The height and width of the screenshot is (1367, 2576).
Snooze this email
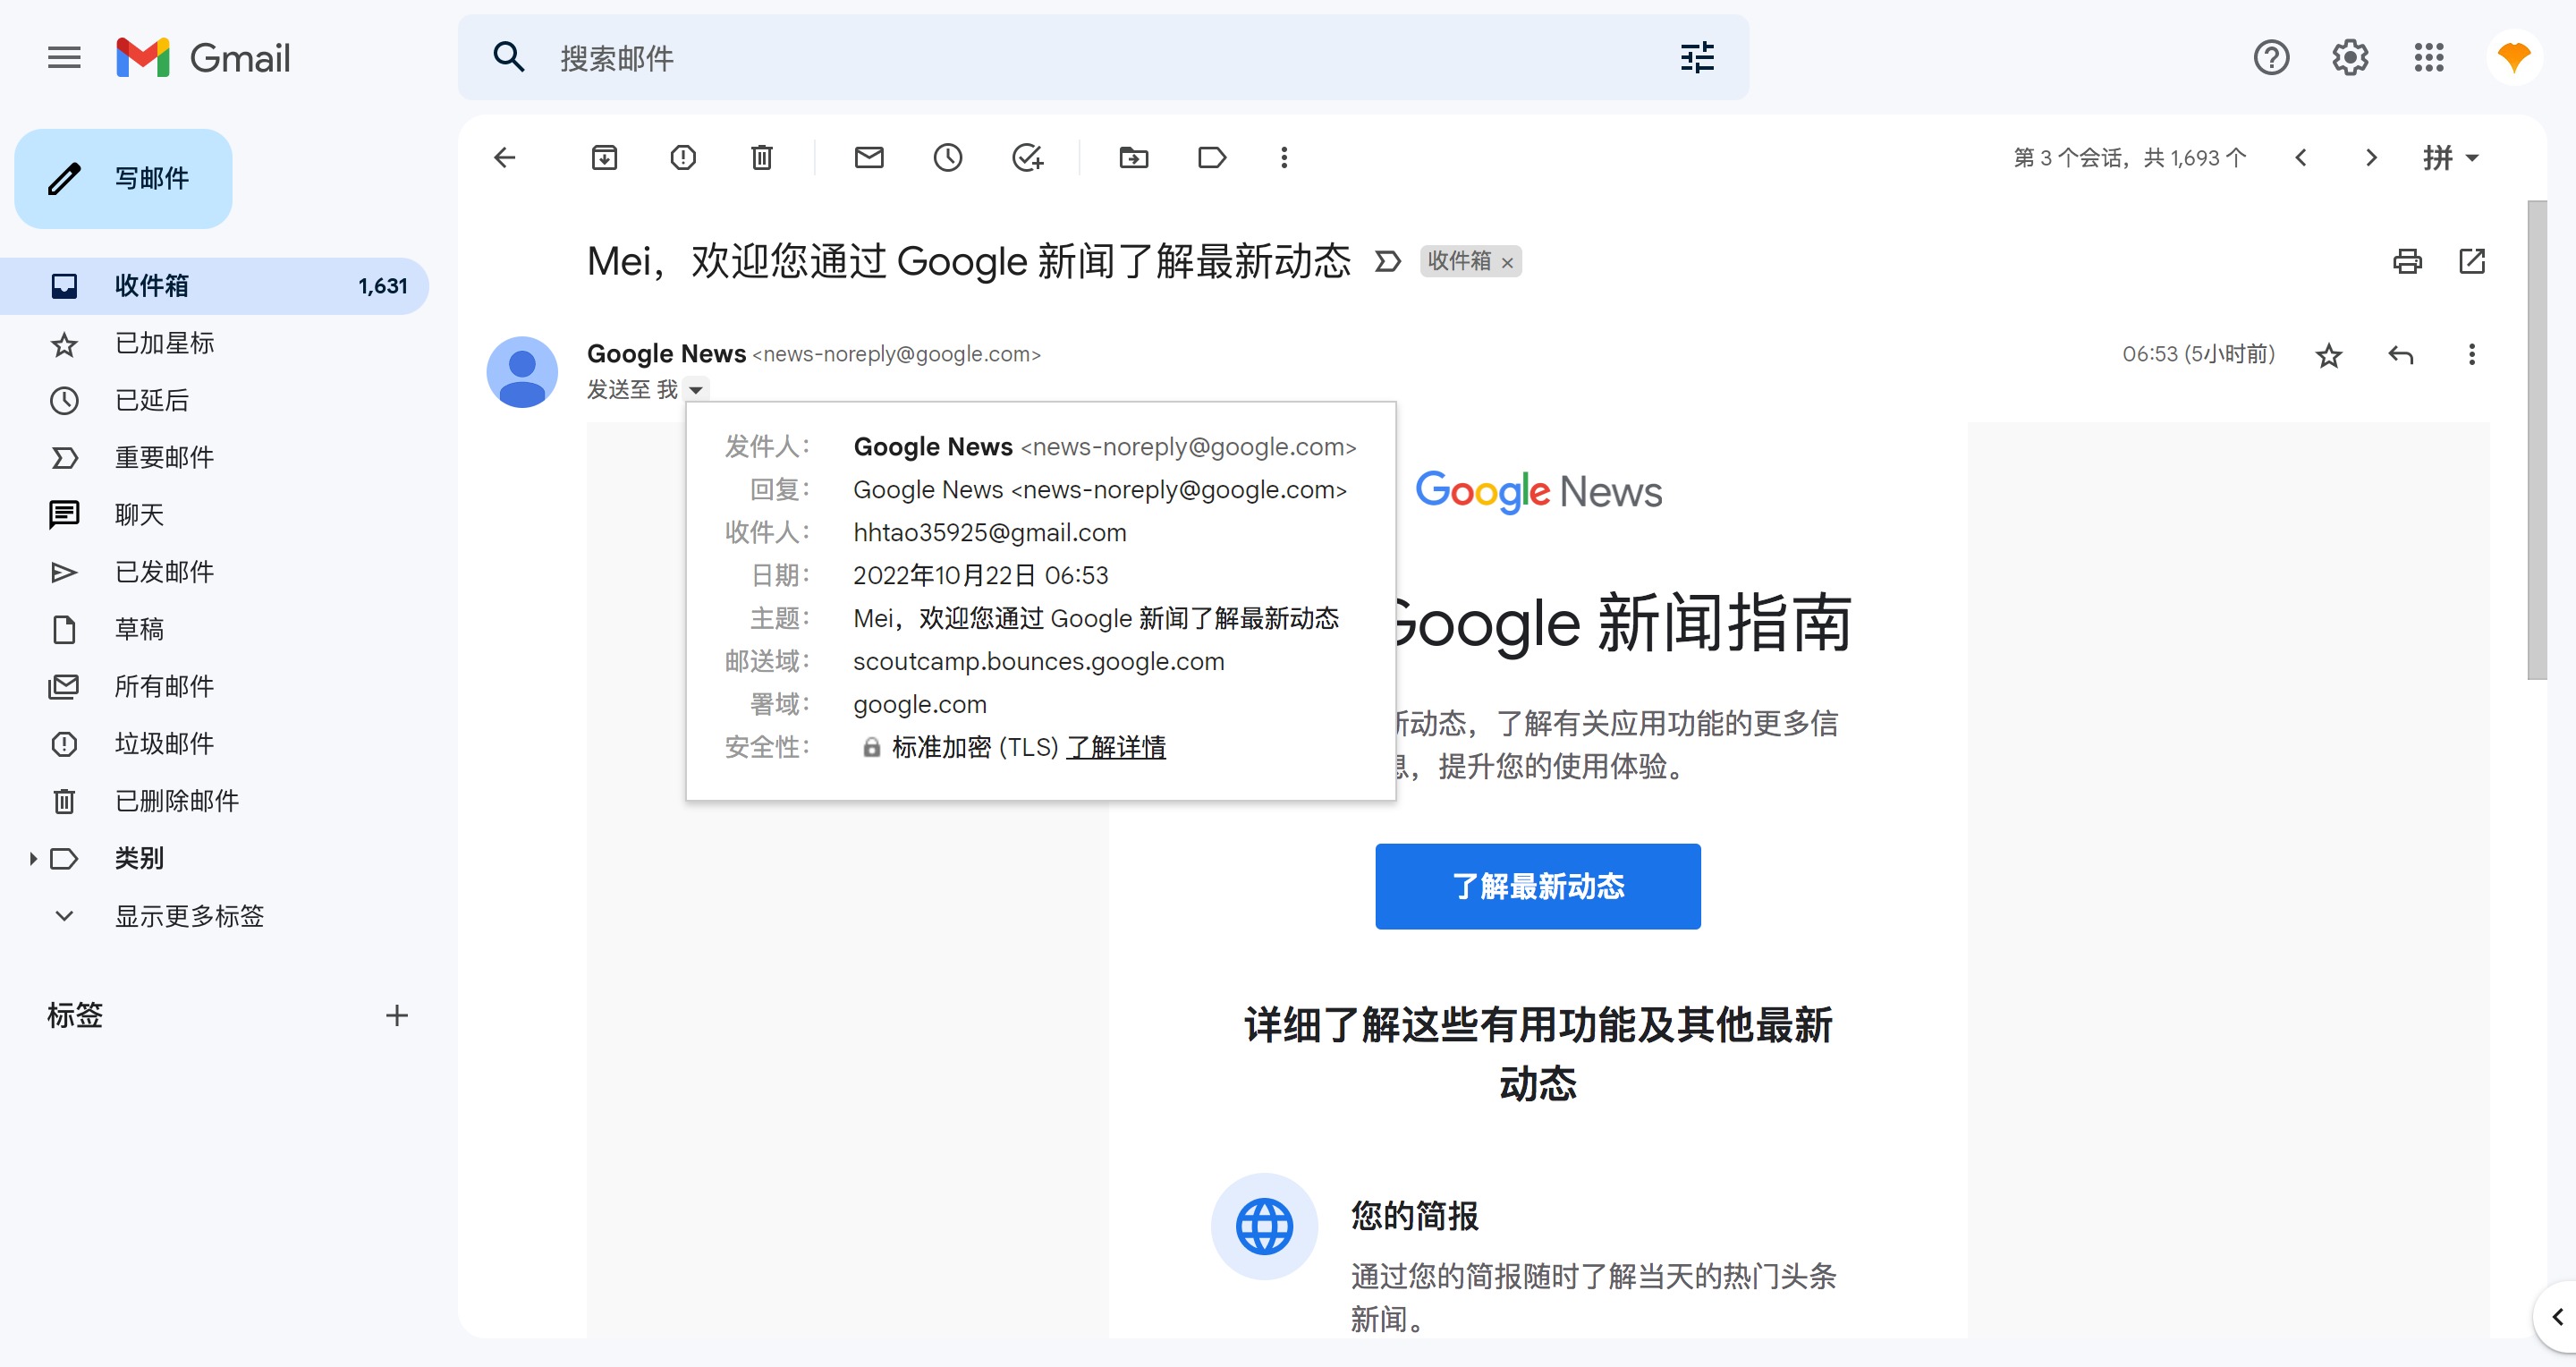(948, 157)
